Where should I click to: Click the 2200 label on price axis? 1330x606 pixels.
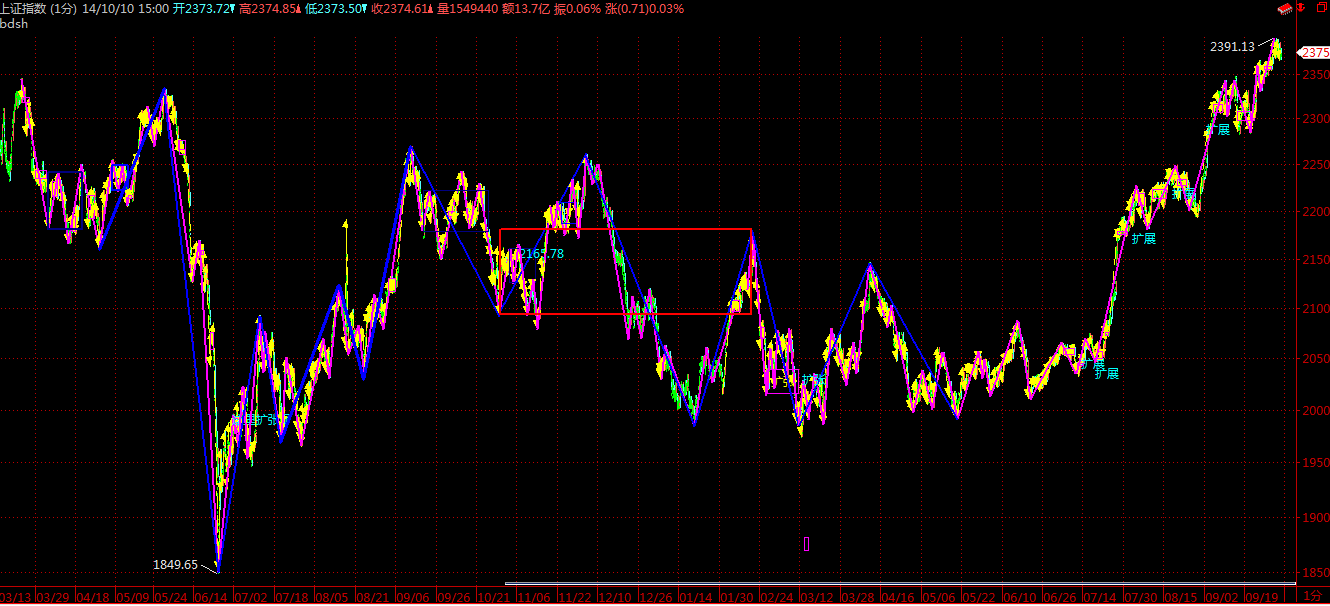tap(1312, 212)
